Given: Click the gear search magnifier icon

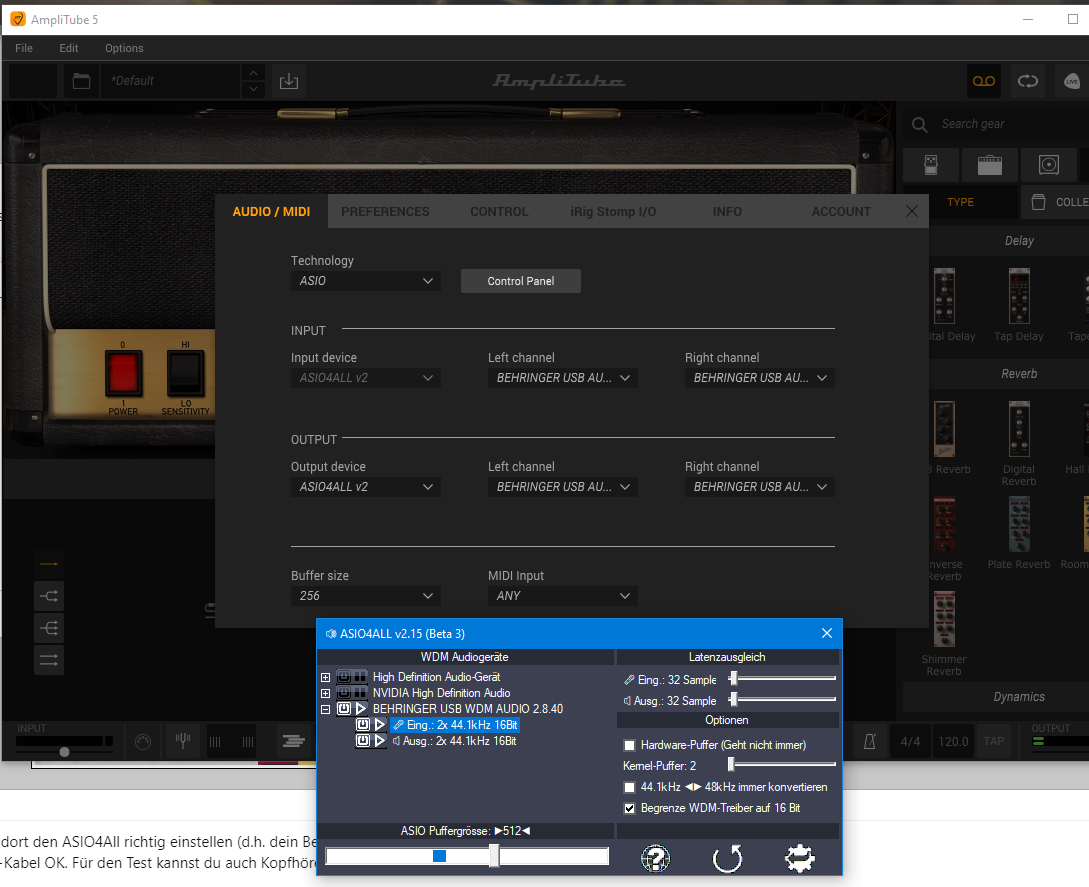Looking at the screenshot, I should [x=920, y=124].
